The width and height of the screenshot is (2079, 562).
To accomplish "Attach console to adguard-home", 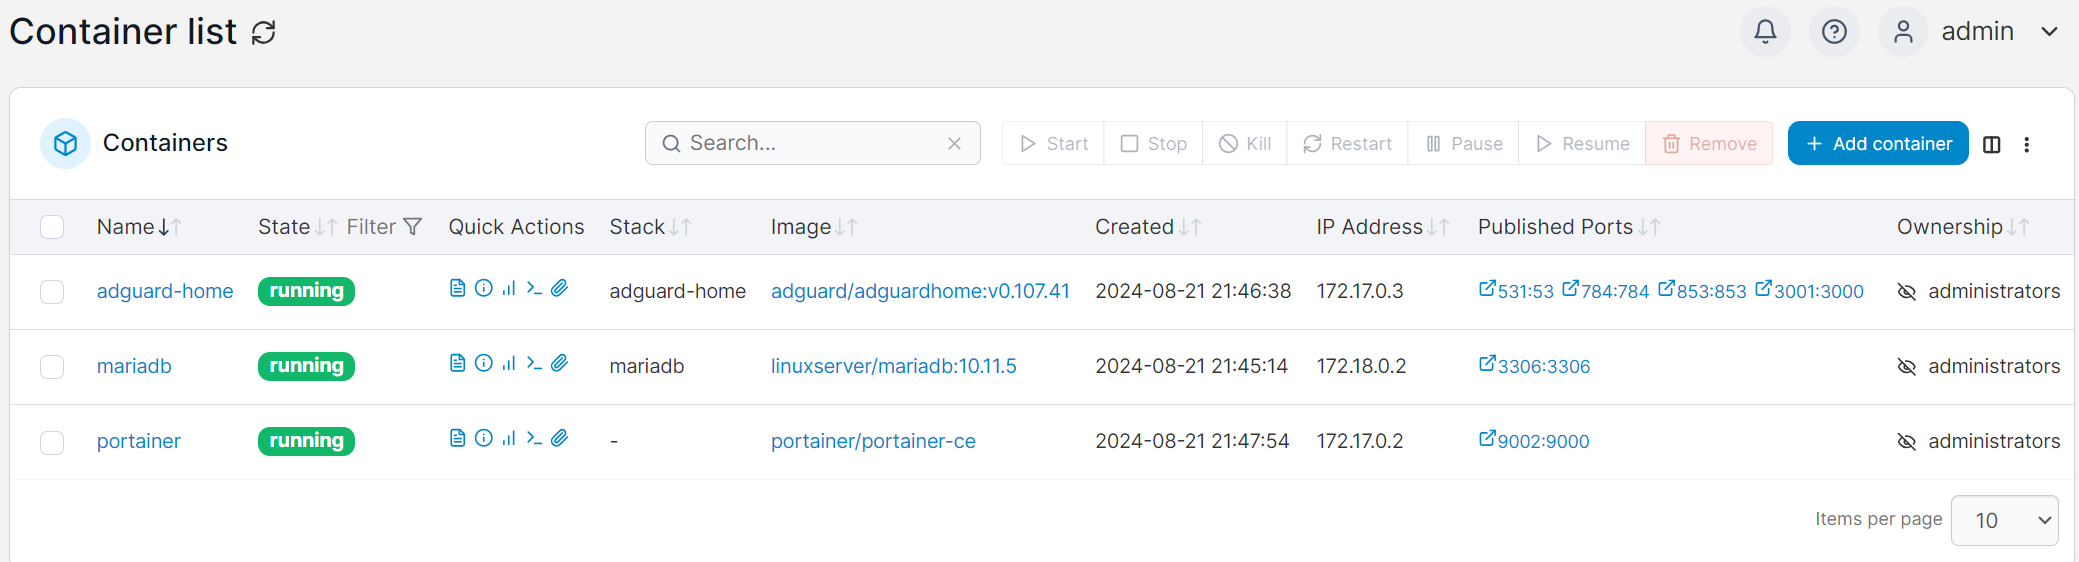I will click(560, 288).
